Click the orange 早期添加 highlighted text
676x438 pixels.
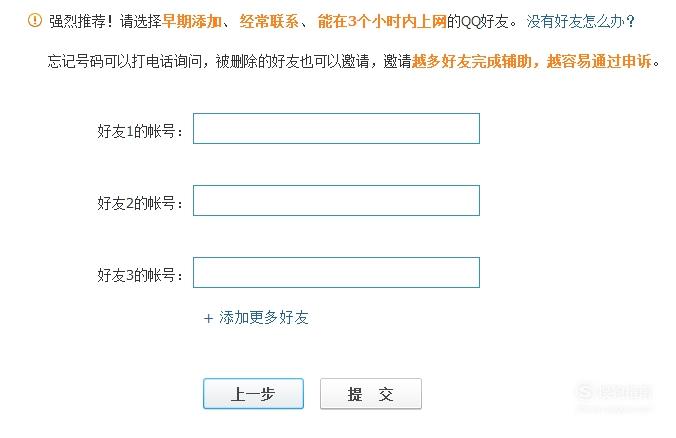pyautogui.click(x=192, y=21)
